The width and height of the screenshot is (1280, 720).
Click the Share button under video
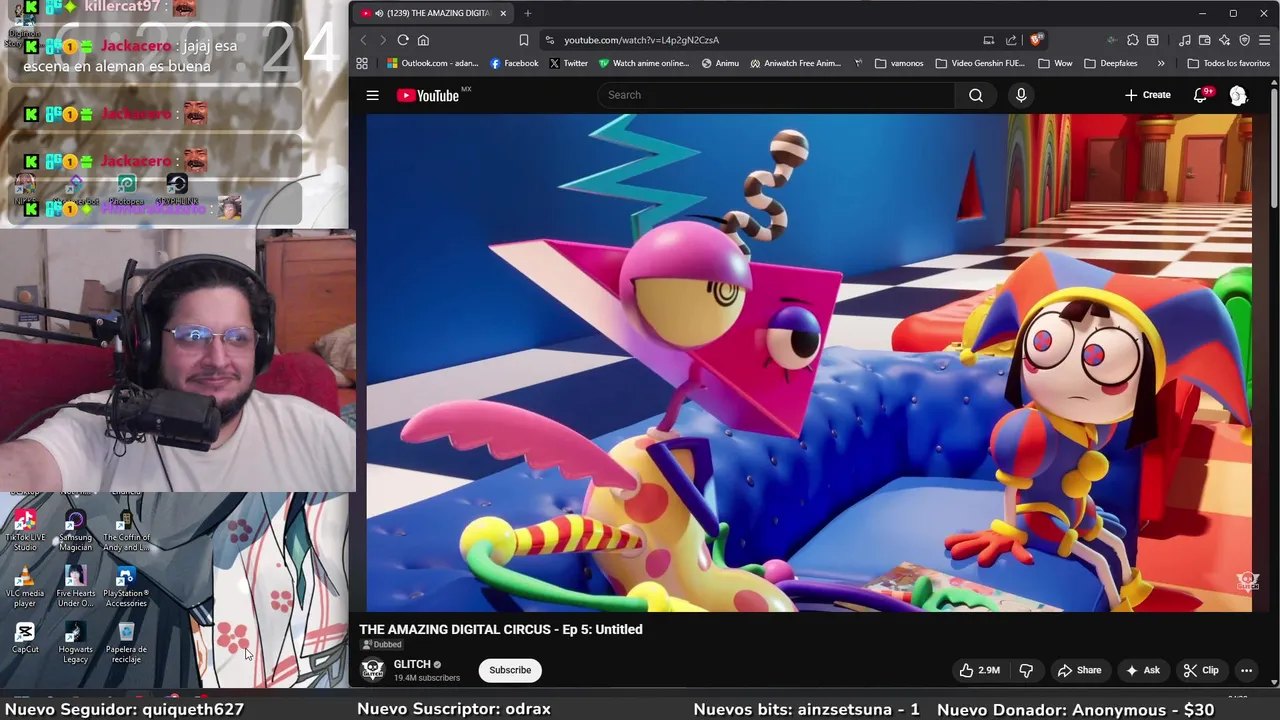point(1080,670)
